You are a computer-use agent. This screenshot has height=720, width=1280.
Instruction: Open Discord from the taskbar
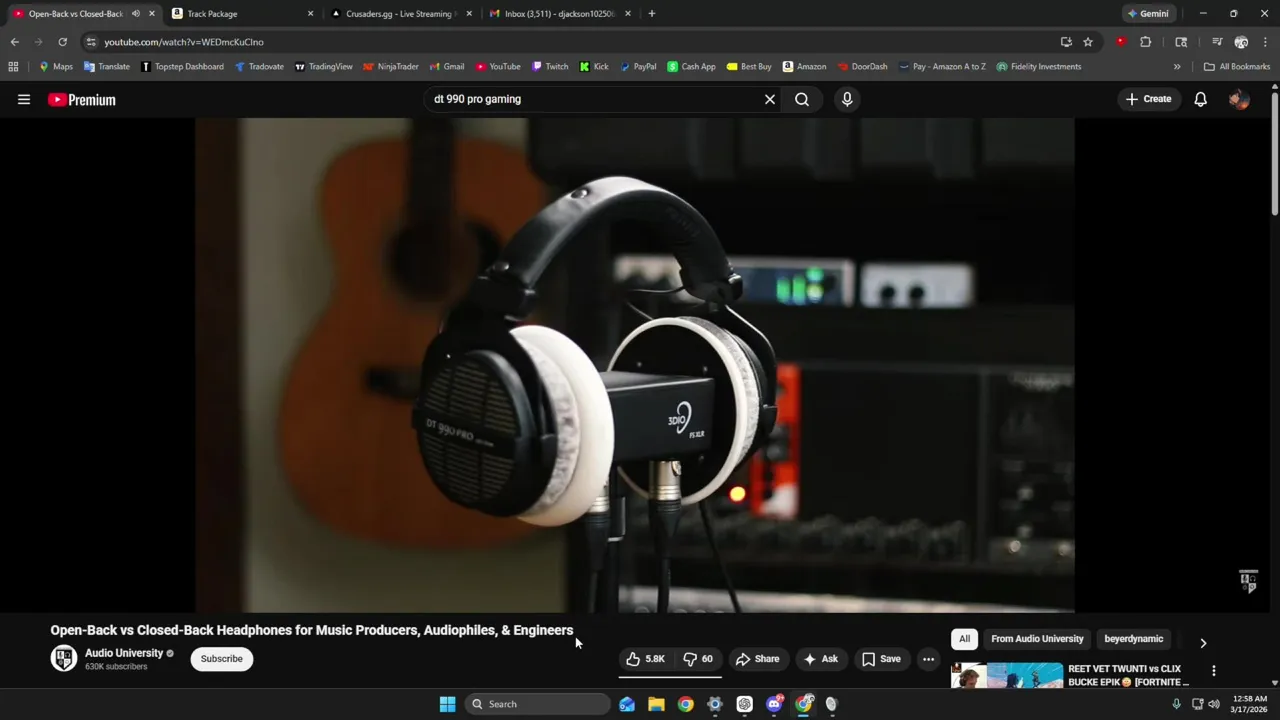click(x=774, y=704)
